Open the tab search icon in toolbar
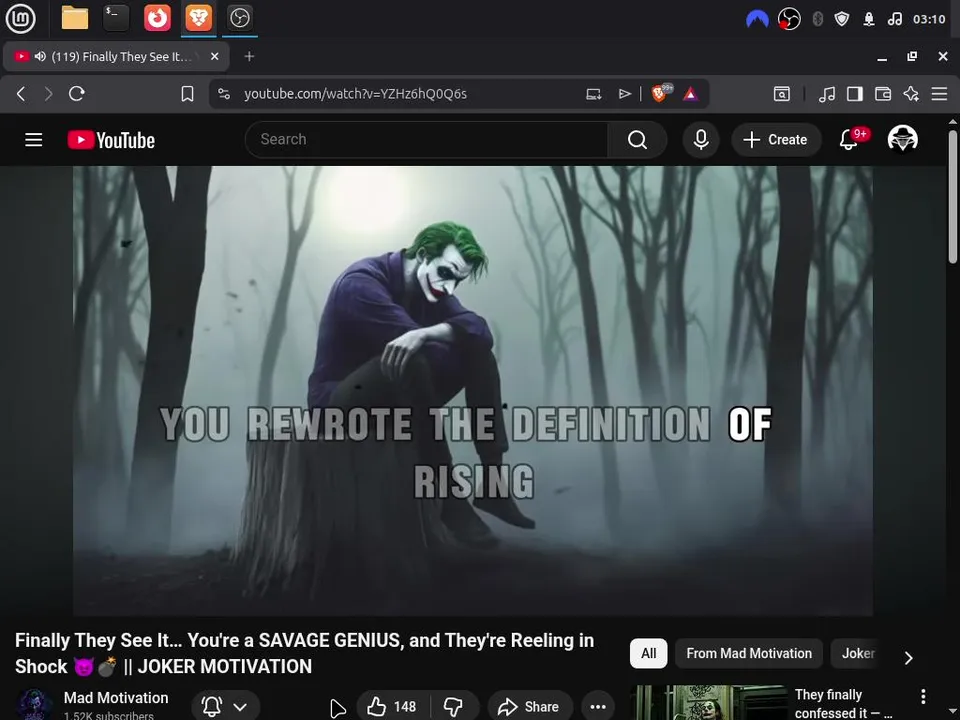The image size is (960, 720). (782, 94)
